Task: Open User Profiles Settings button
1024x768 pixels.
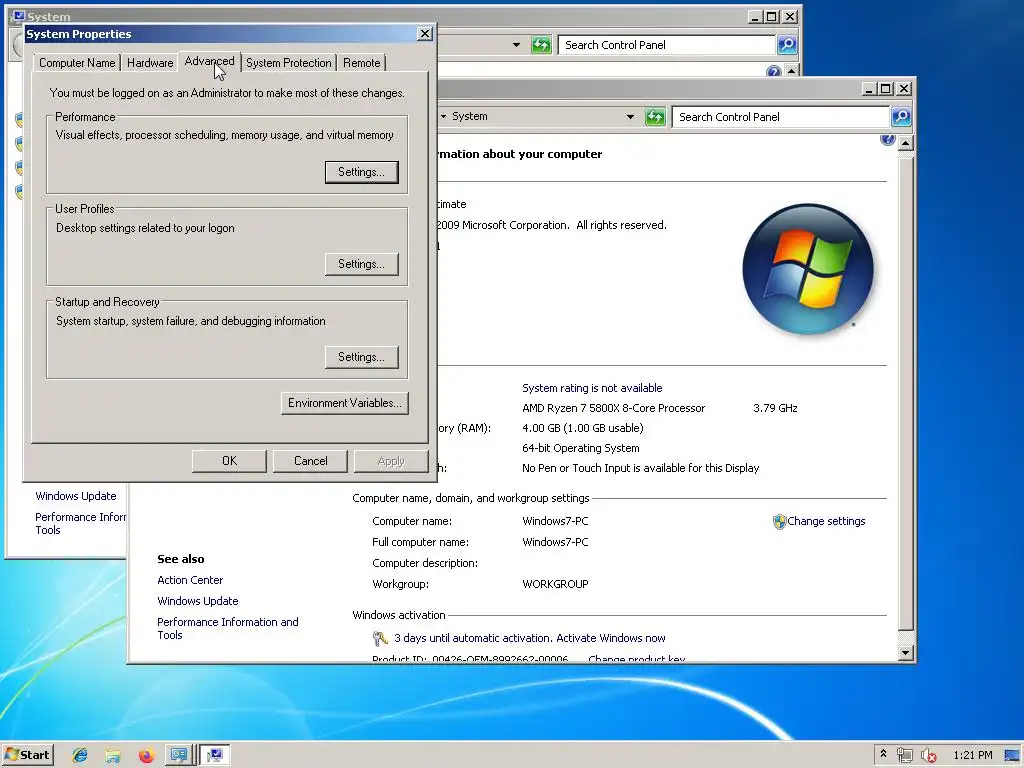Action: tap(361, 264)
